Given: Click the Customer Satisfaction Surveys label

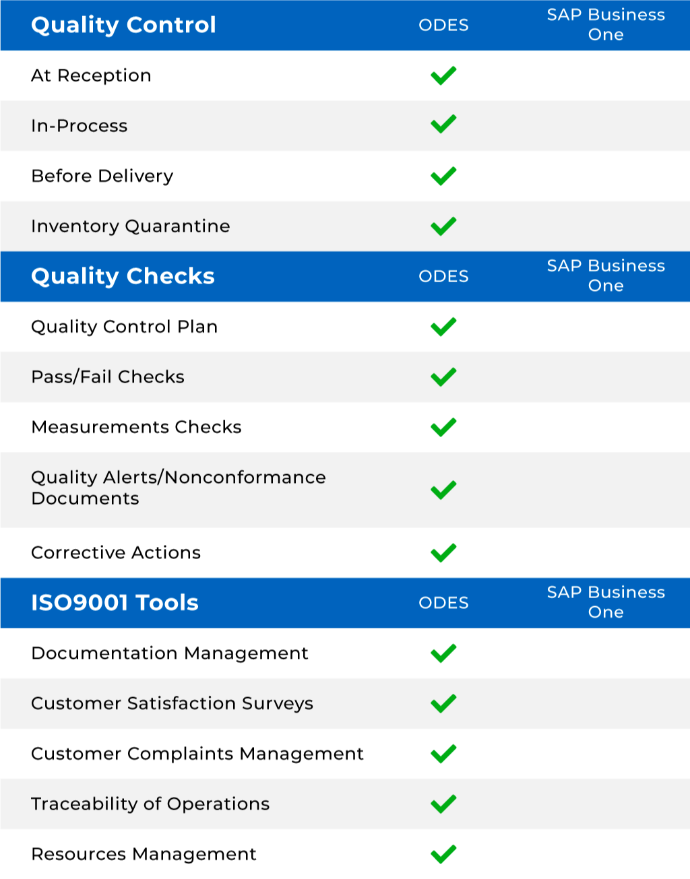Looking at the screenshot, I should pyautogui.click(x=172, y=704).
